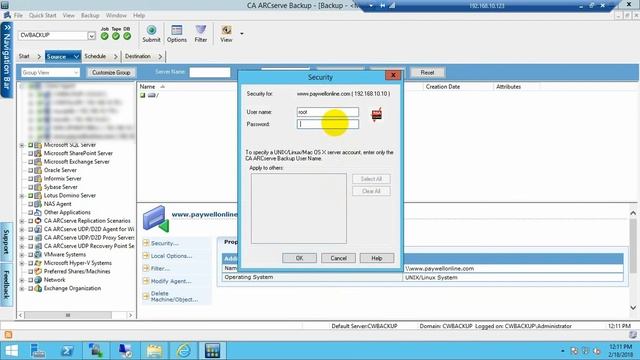Select the Network globe icon

(x=38, y=280)
